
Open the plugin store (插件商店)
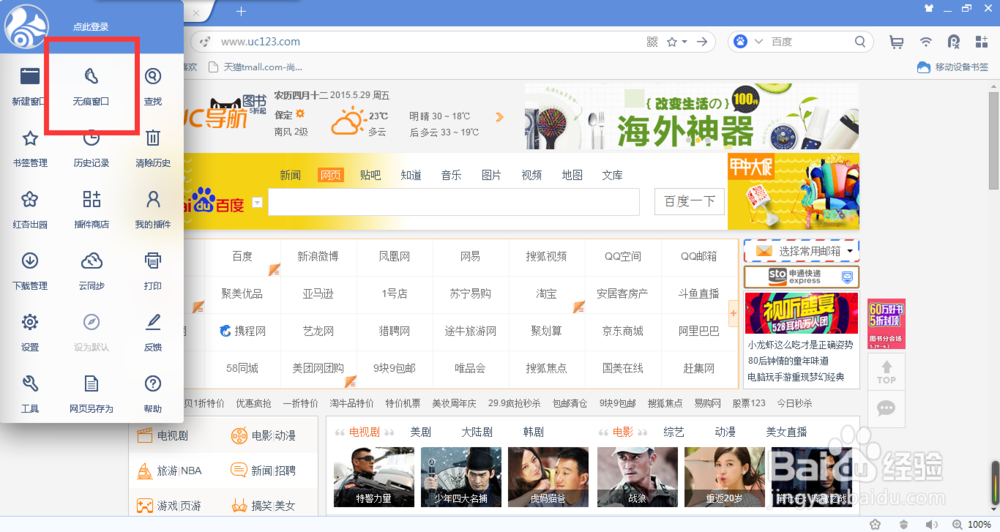pyautogui.click(x=91, y=210)
